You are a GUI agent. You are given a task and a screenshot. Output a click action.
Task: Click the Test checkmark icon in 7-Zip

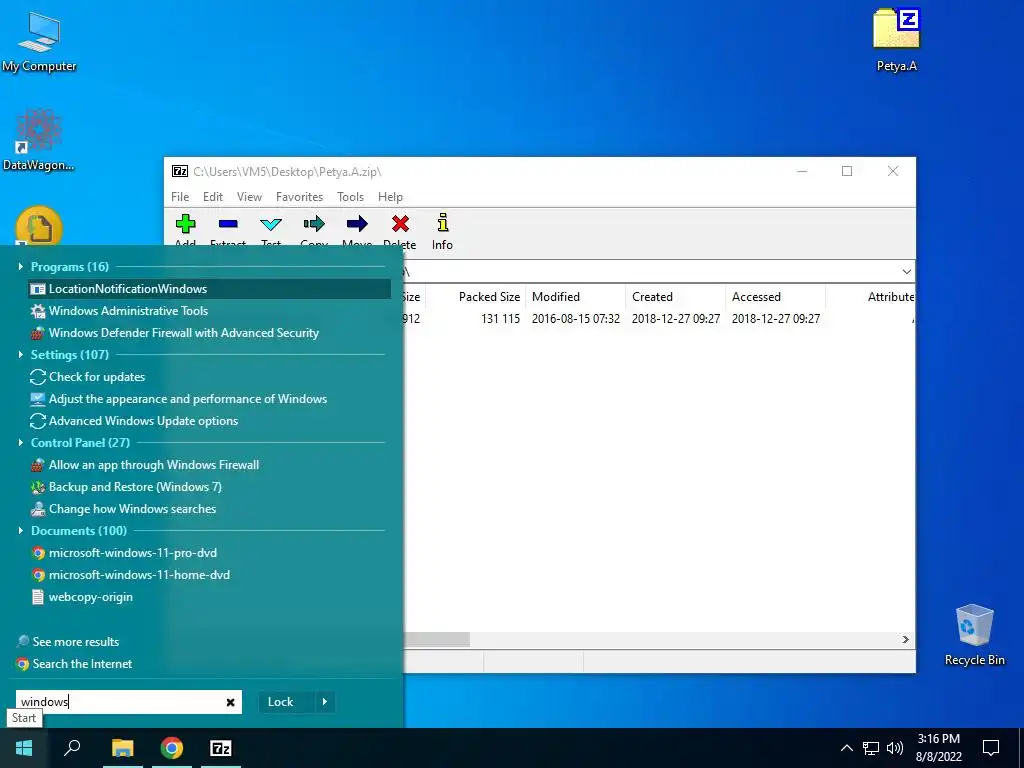(271, 225)
